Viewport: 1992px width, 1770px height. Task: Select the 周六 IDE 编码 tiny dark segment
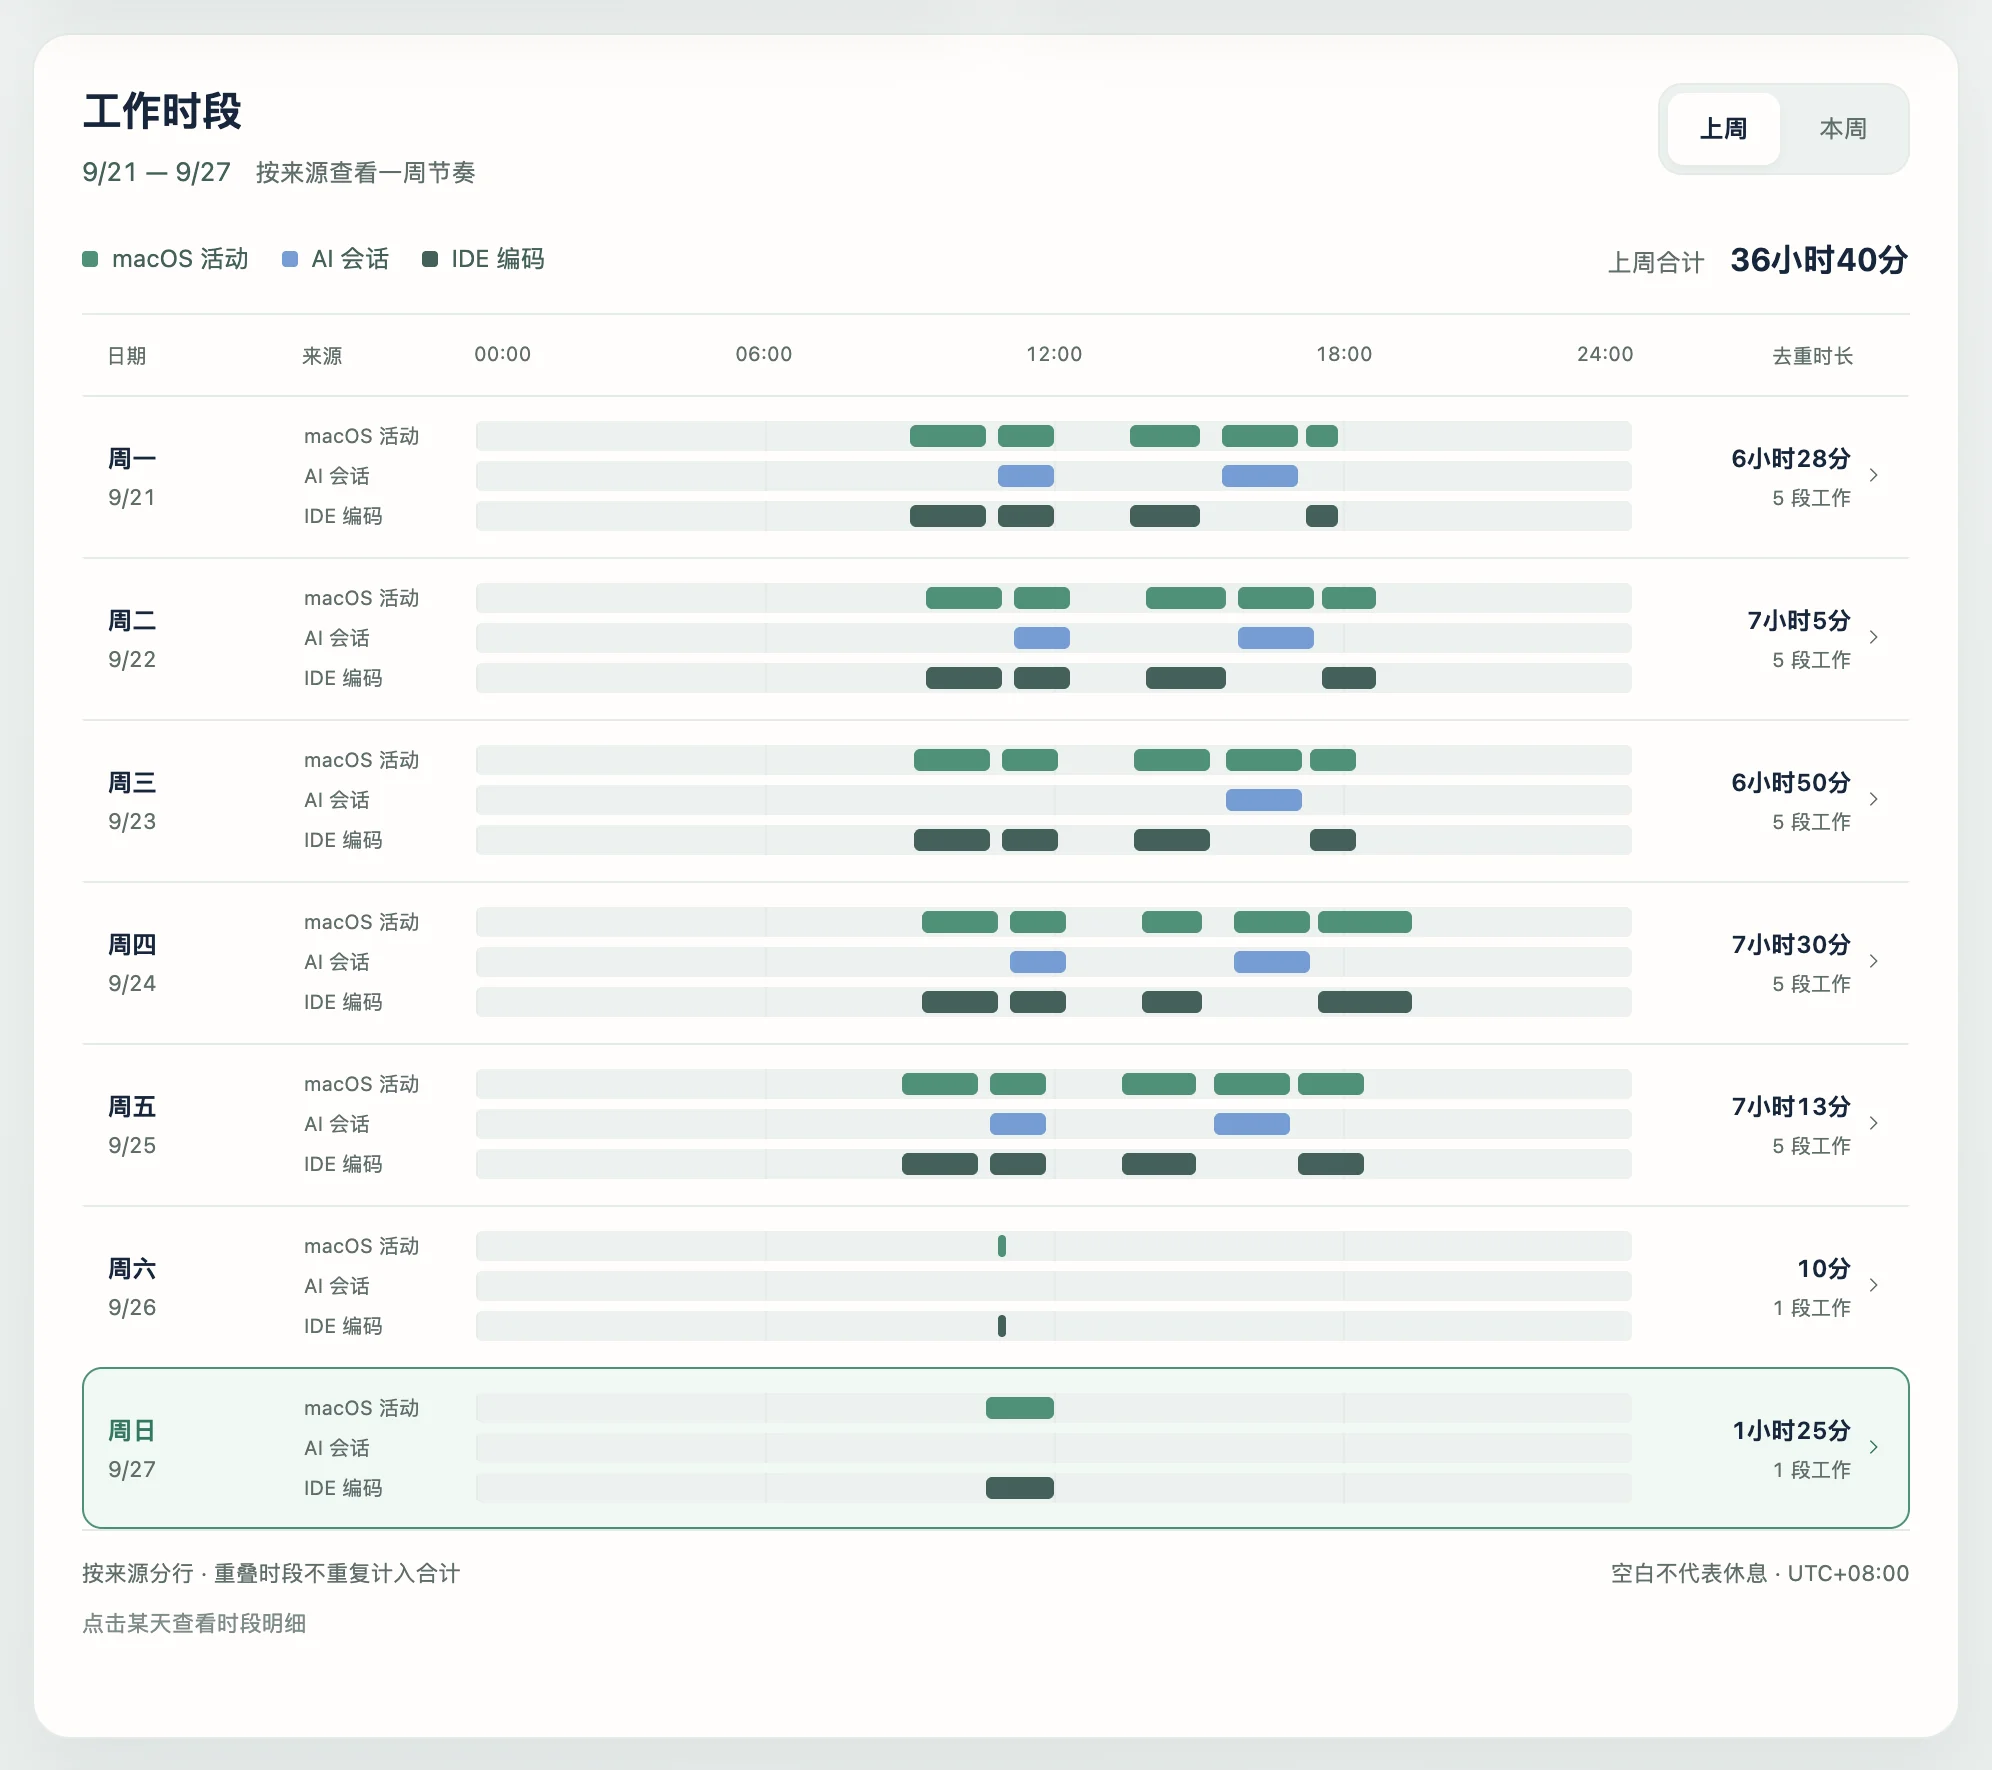pyautogui.click(x=1002, y=1326)
